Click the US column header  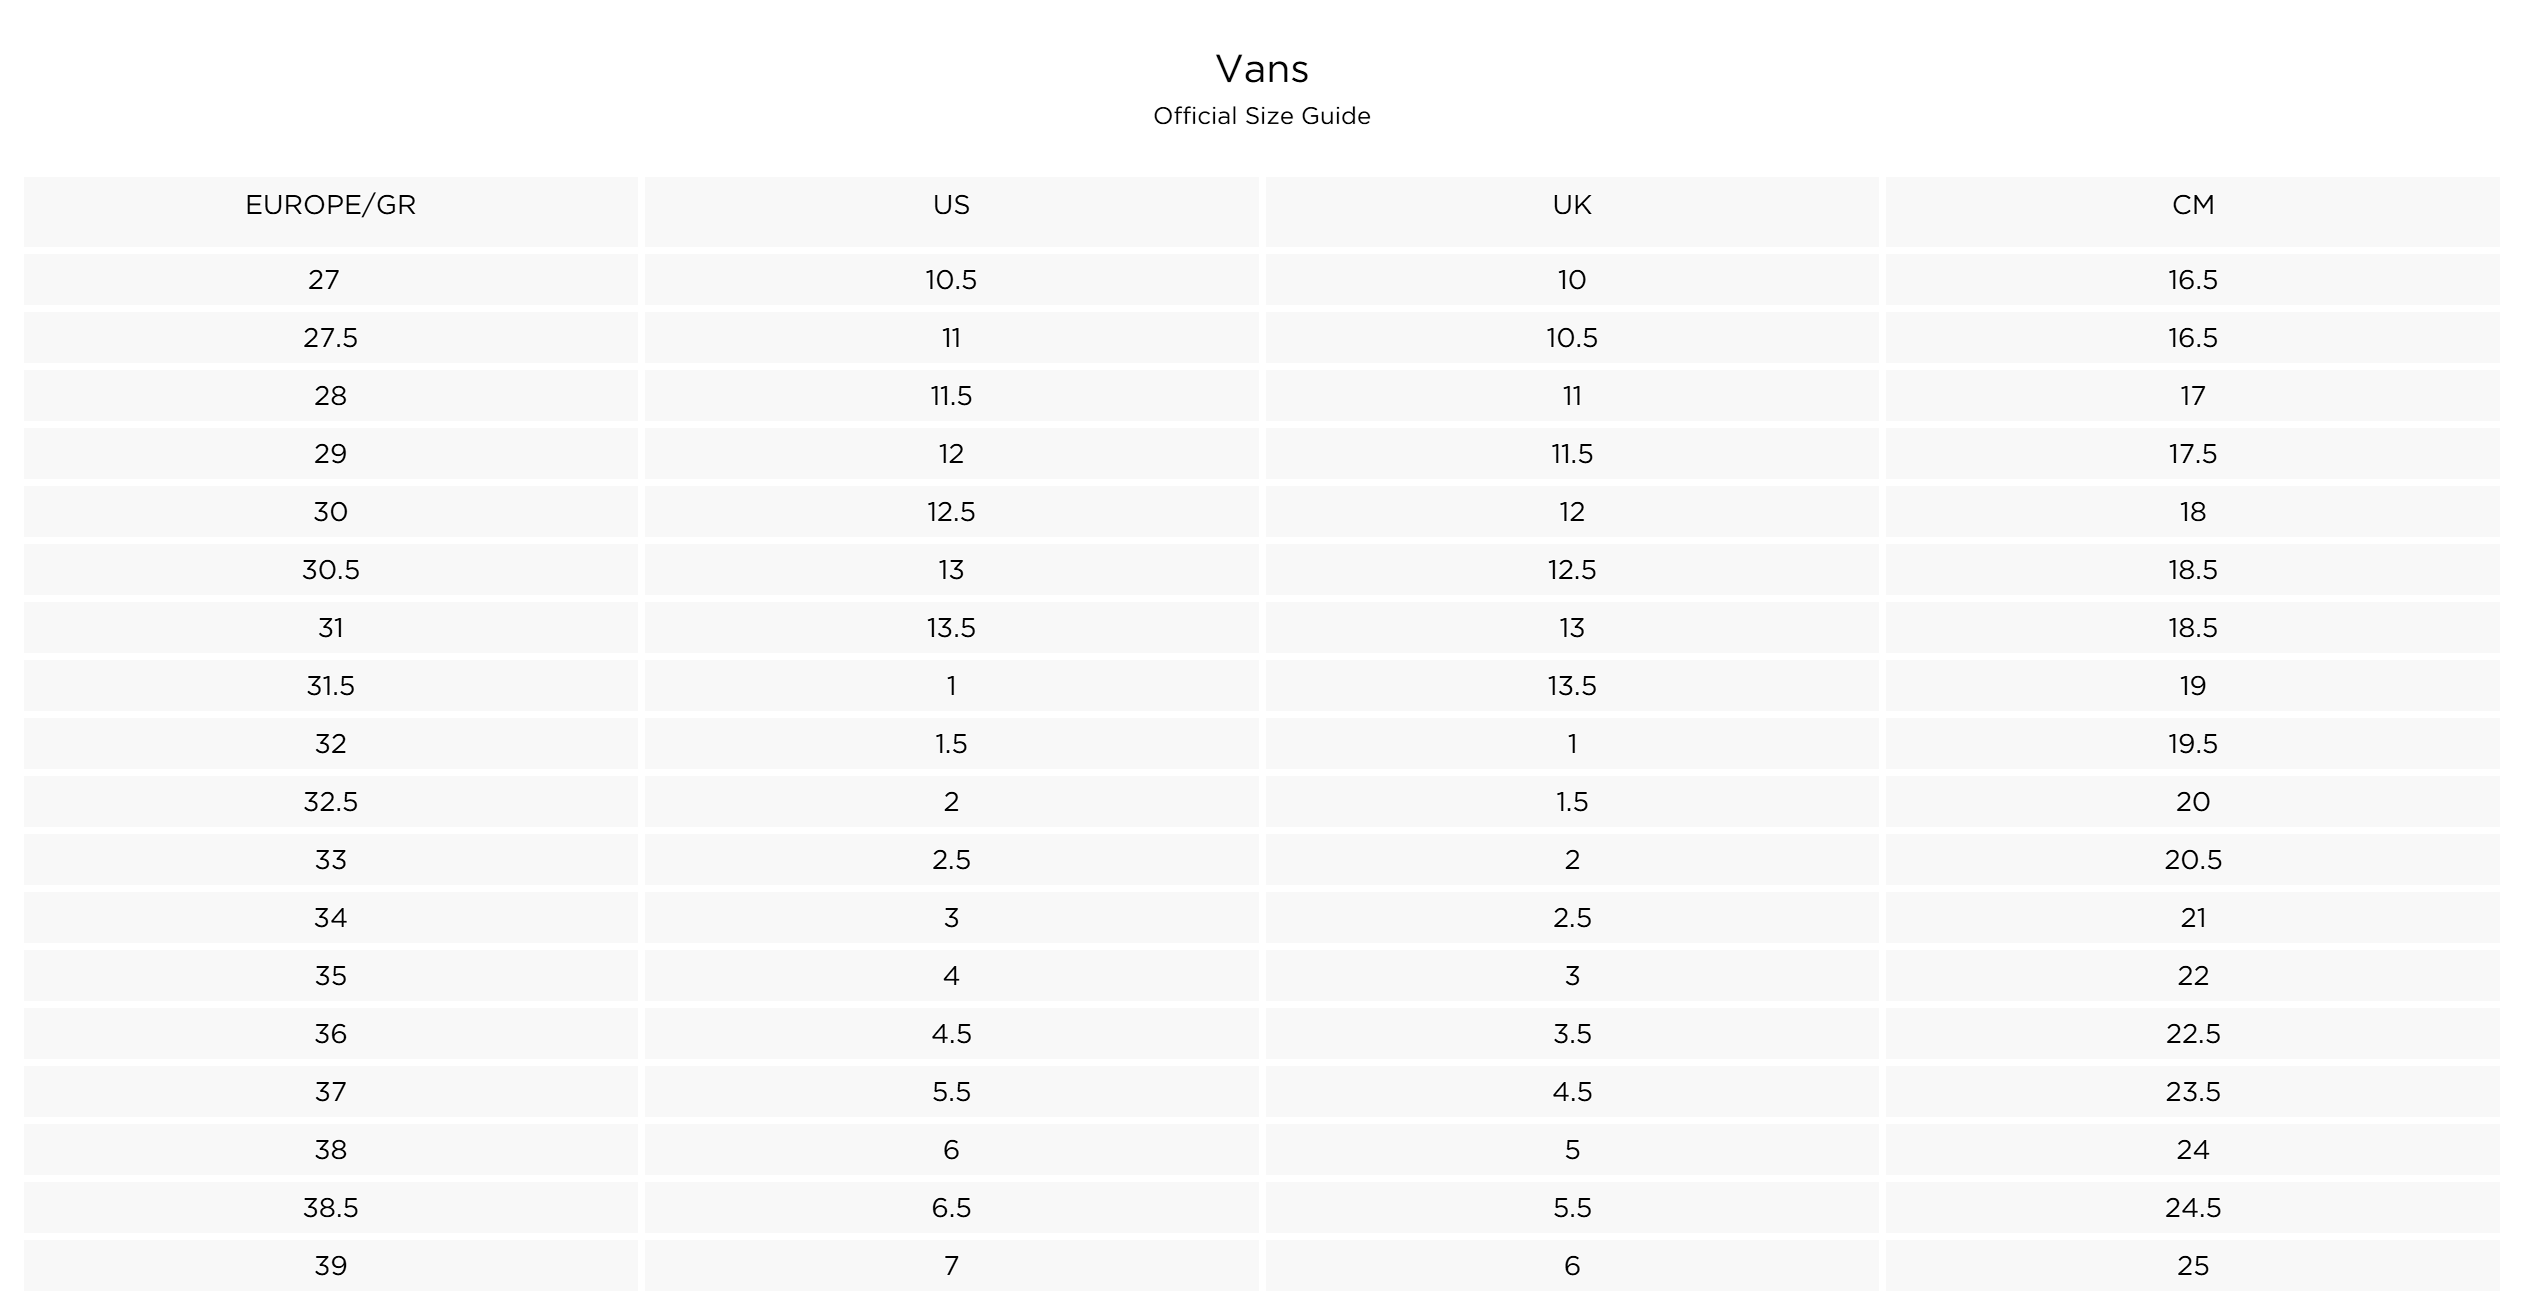tap(951, 211)
